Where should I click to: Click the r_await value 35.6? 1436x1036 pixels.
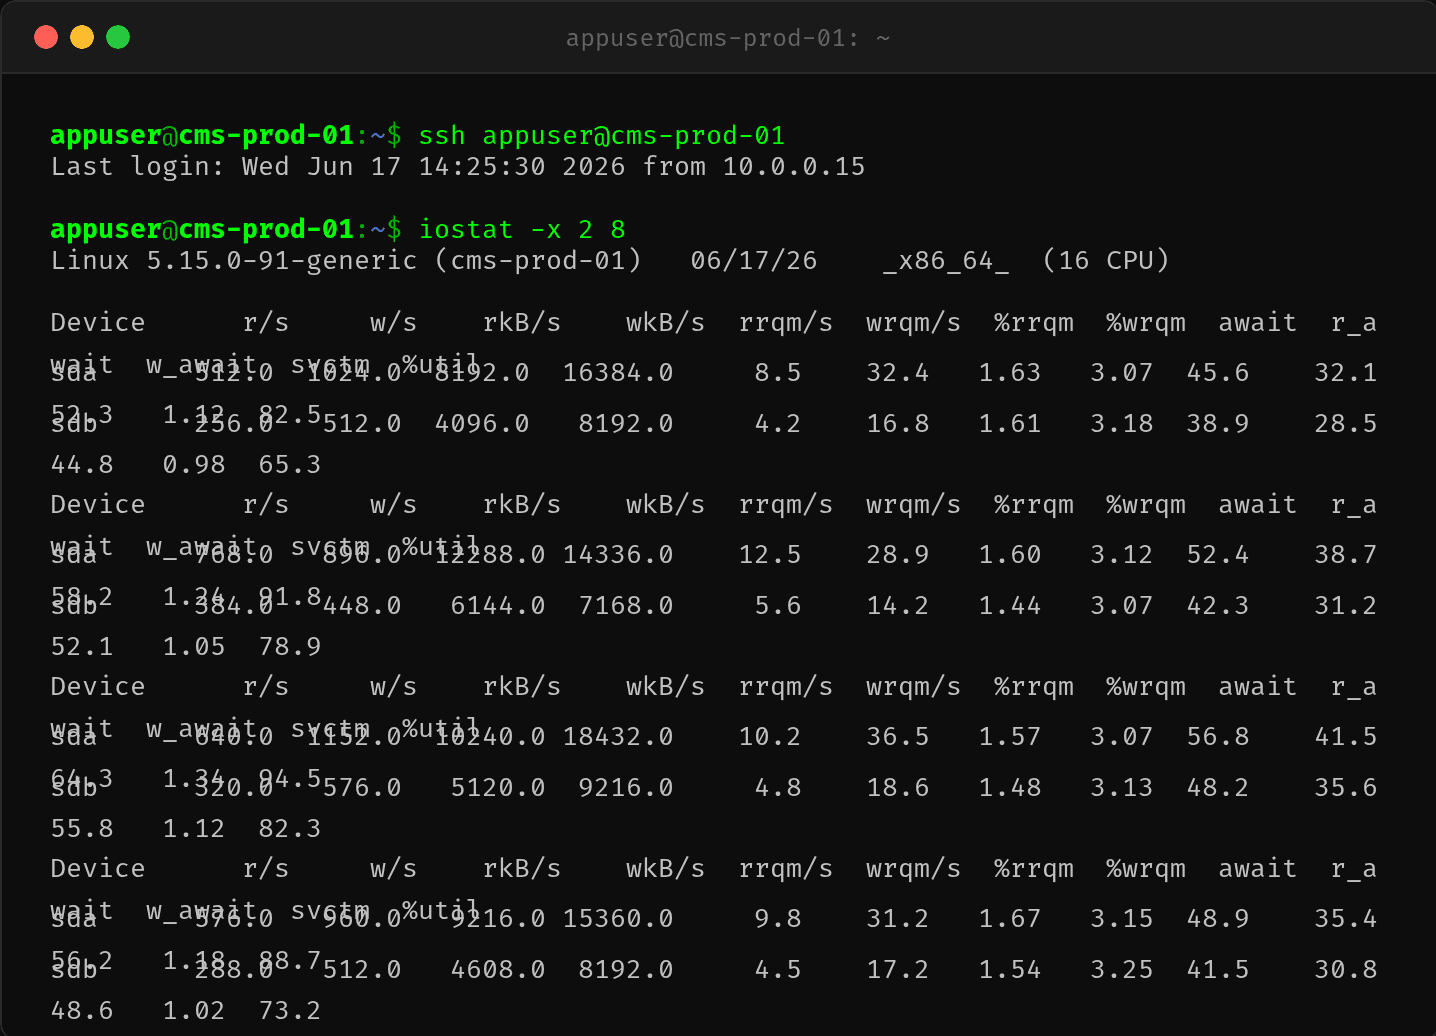coord(1346,787)
